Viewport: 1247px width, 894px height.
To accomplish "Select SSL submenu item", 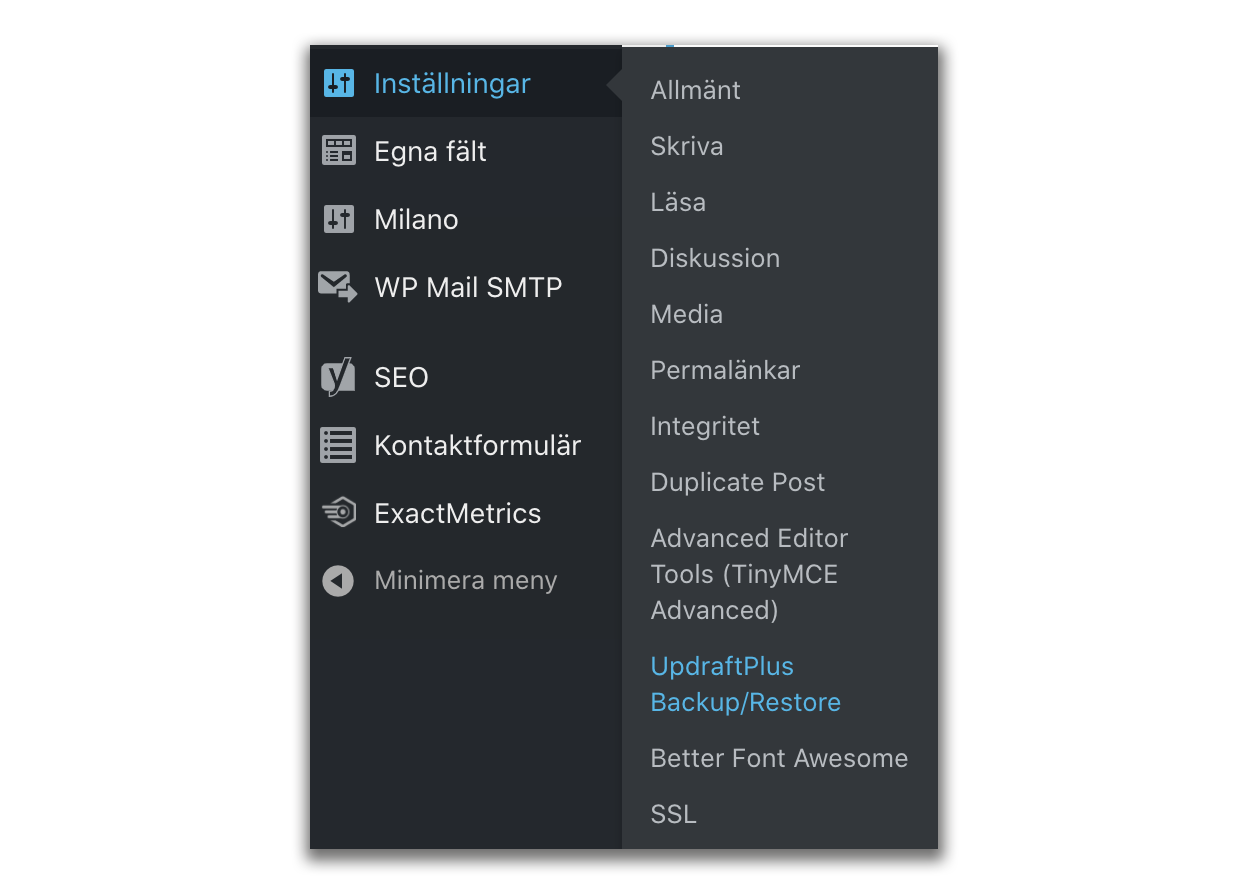I will click(673, 814).
